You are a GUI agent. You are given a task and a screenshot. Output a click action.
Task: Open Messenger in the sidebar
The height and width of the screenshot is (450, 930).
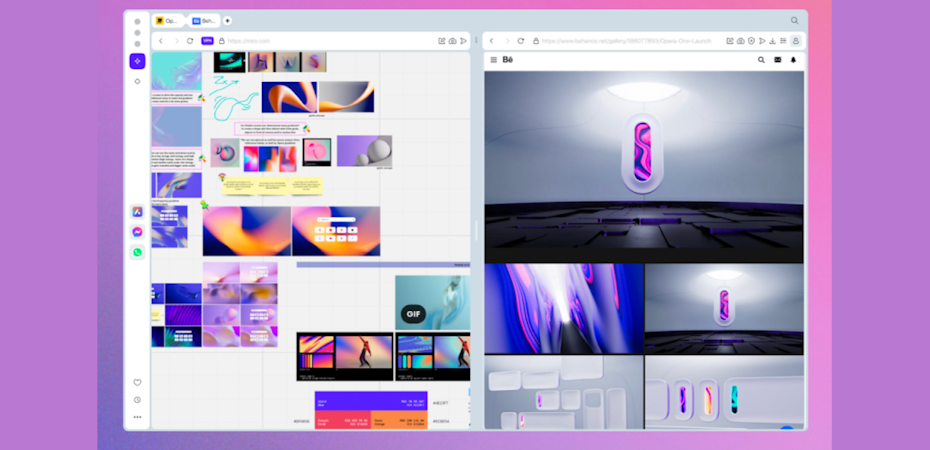pyautogui.click(x=138, y=232)
